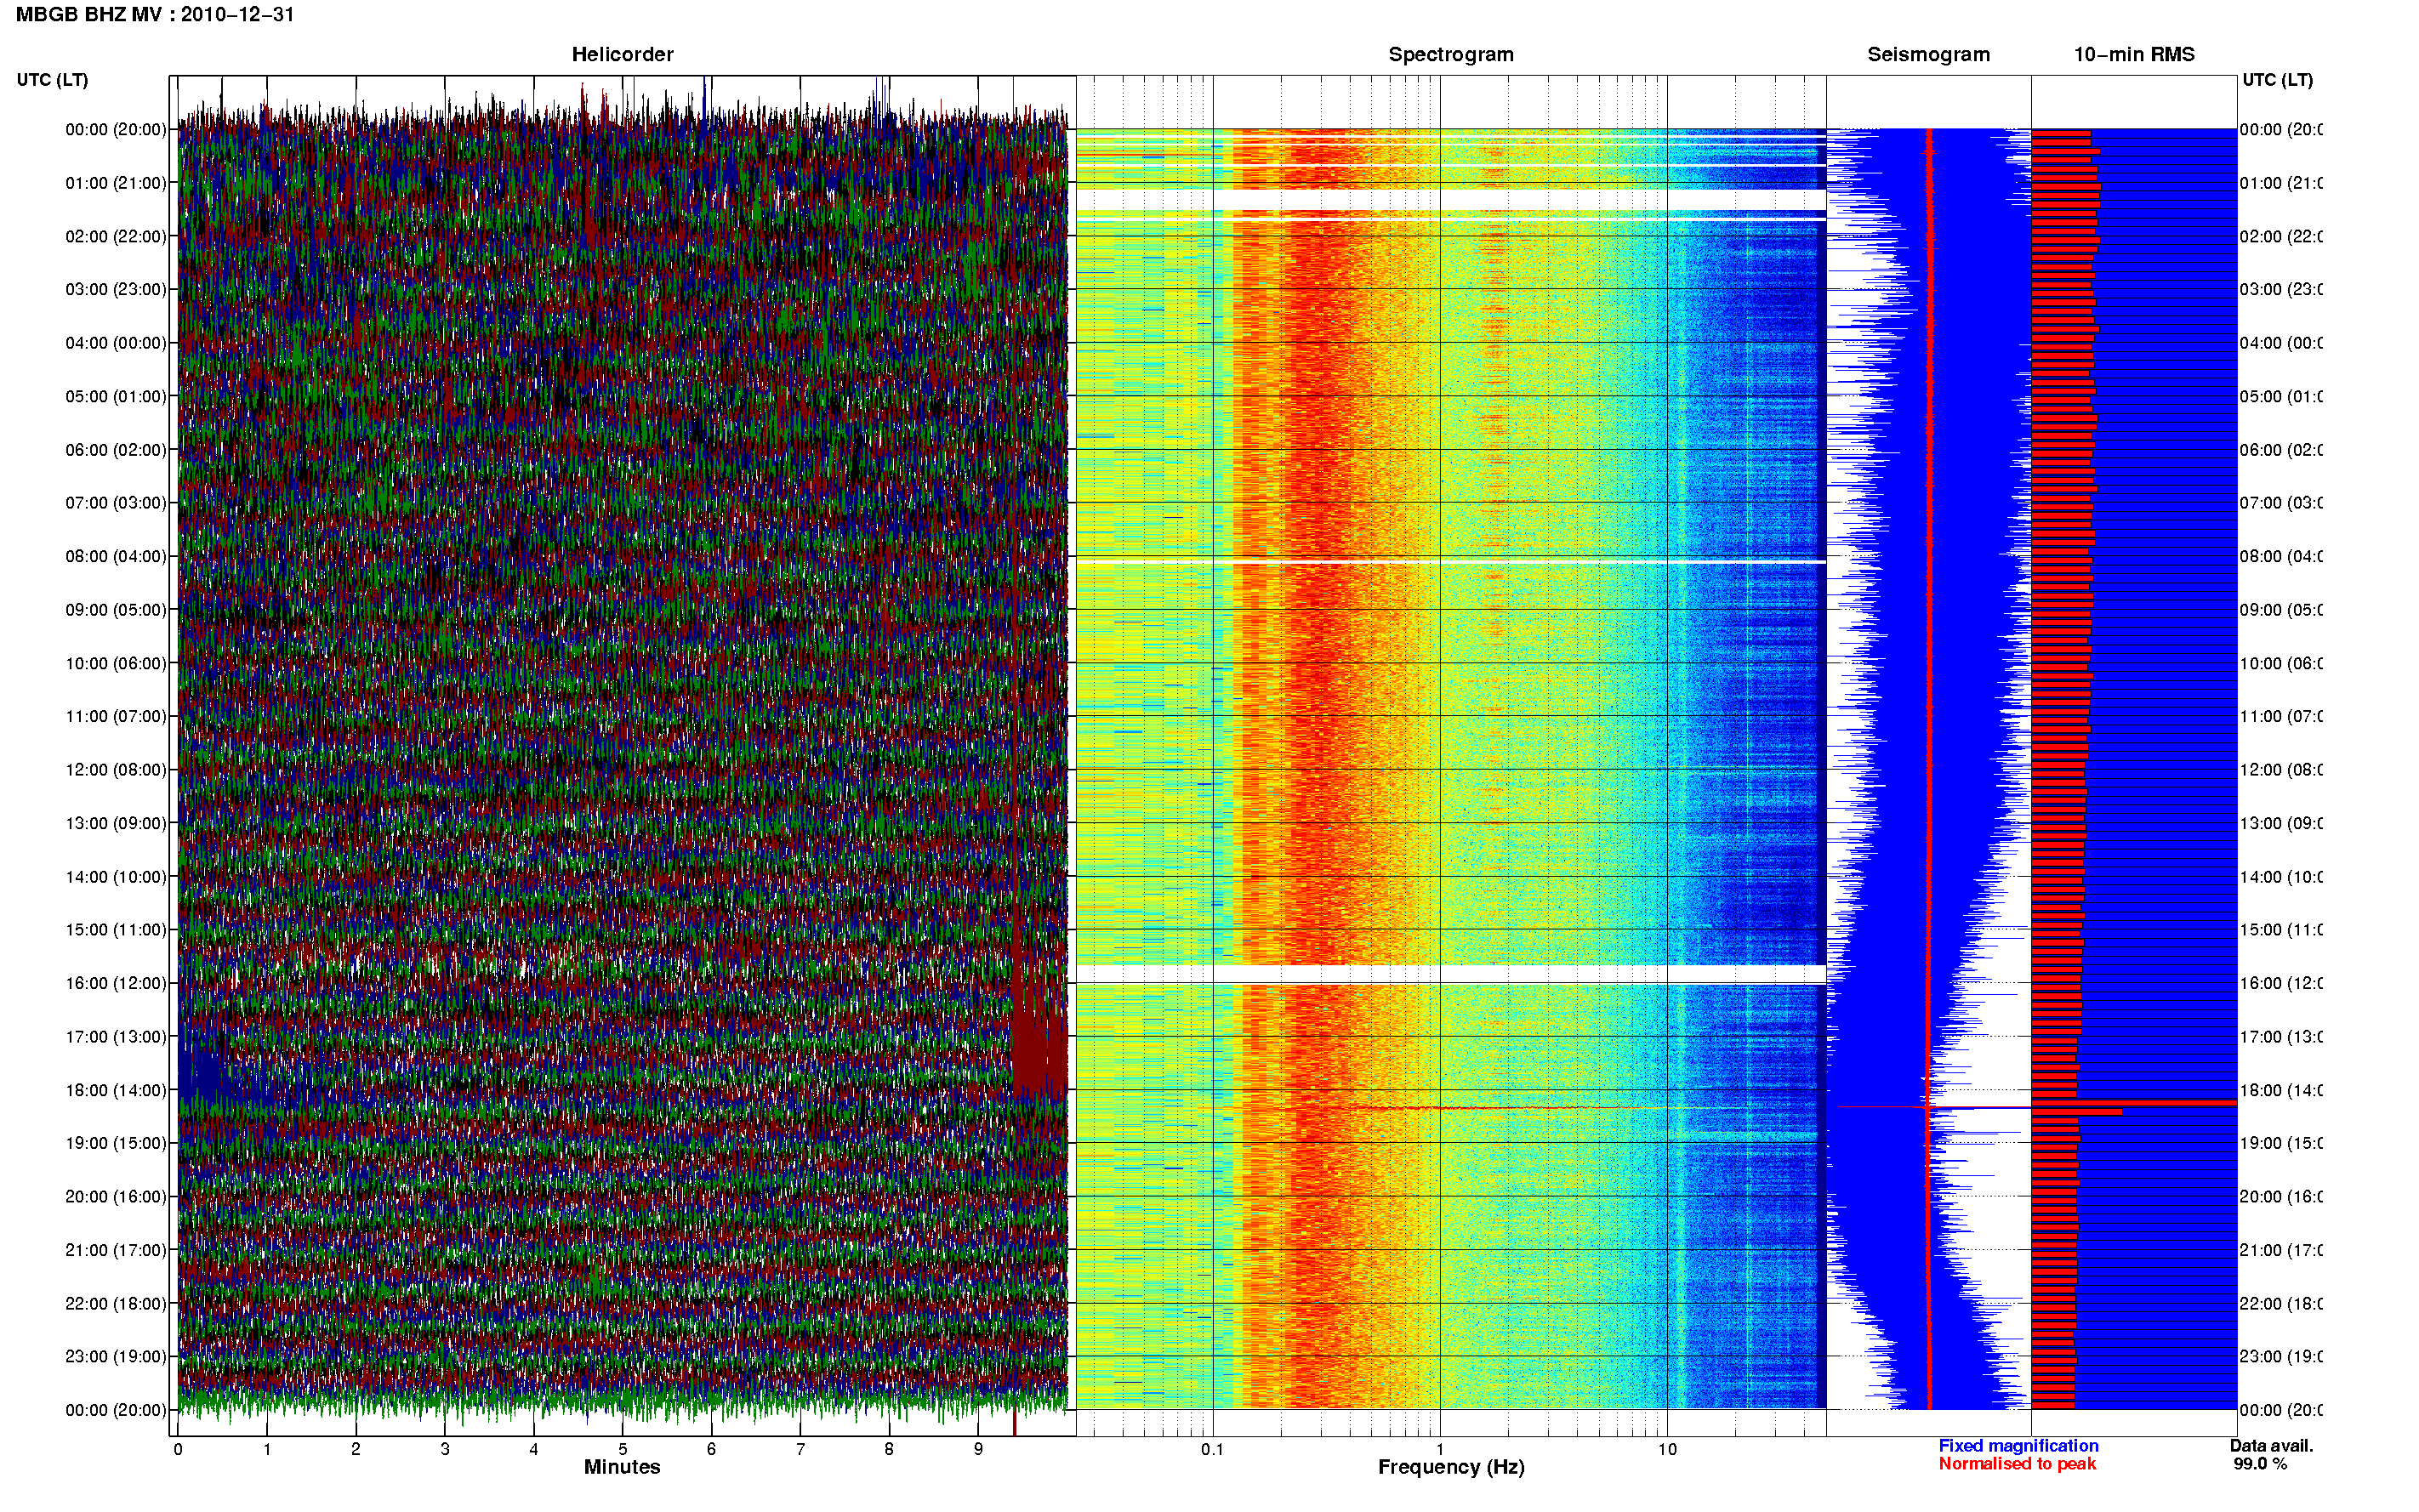Image resolution: width=2419 pixels, height=1512 pixels.
Task: Click the right 'UTC (LT)' axis header
Action: (x=2277, y=80)
